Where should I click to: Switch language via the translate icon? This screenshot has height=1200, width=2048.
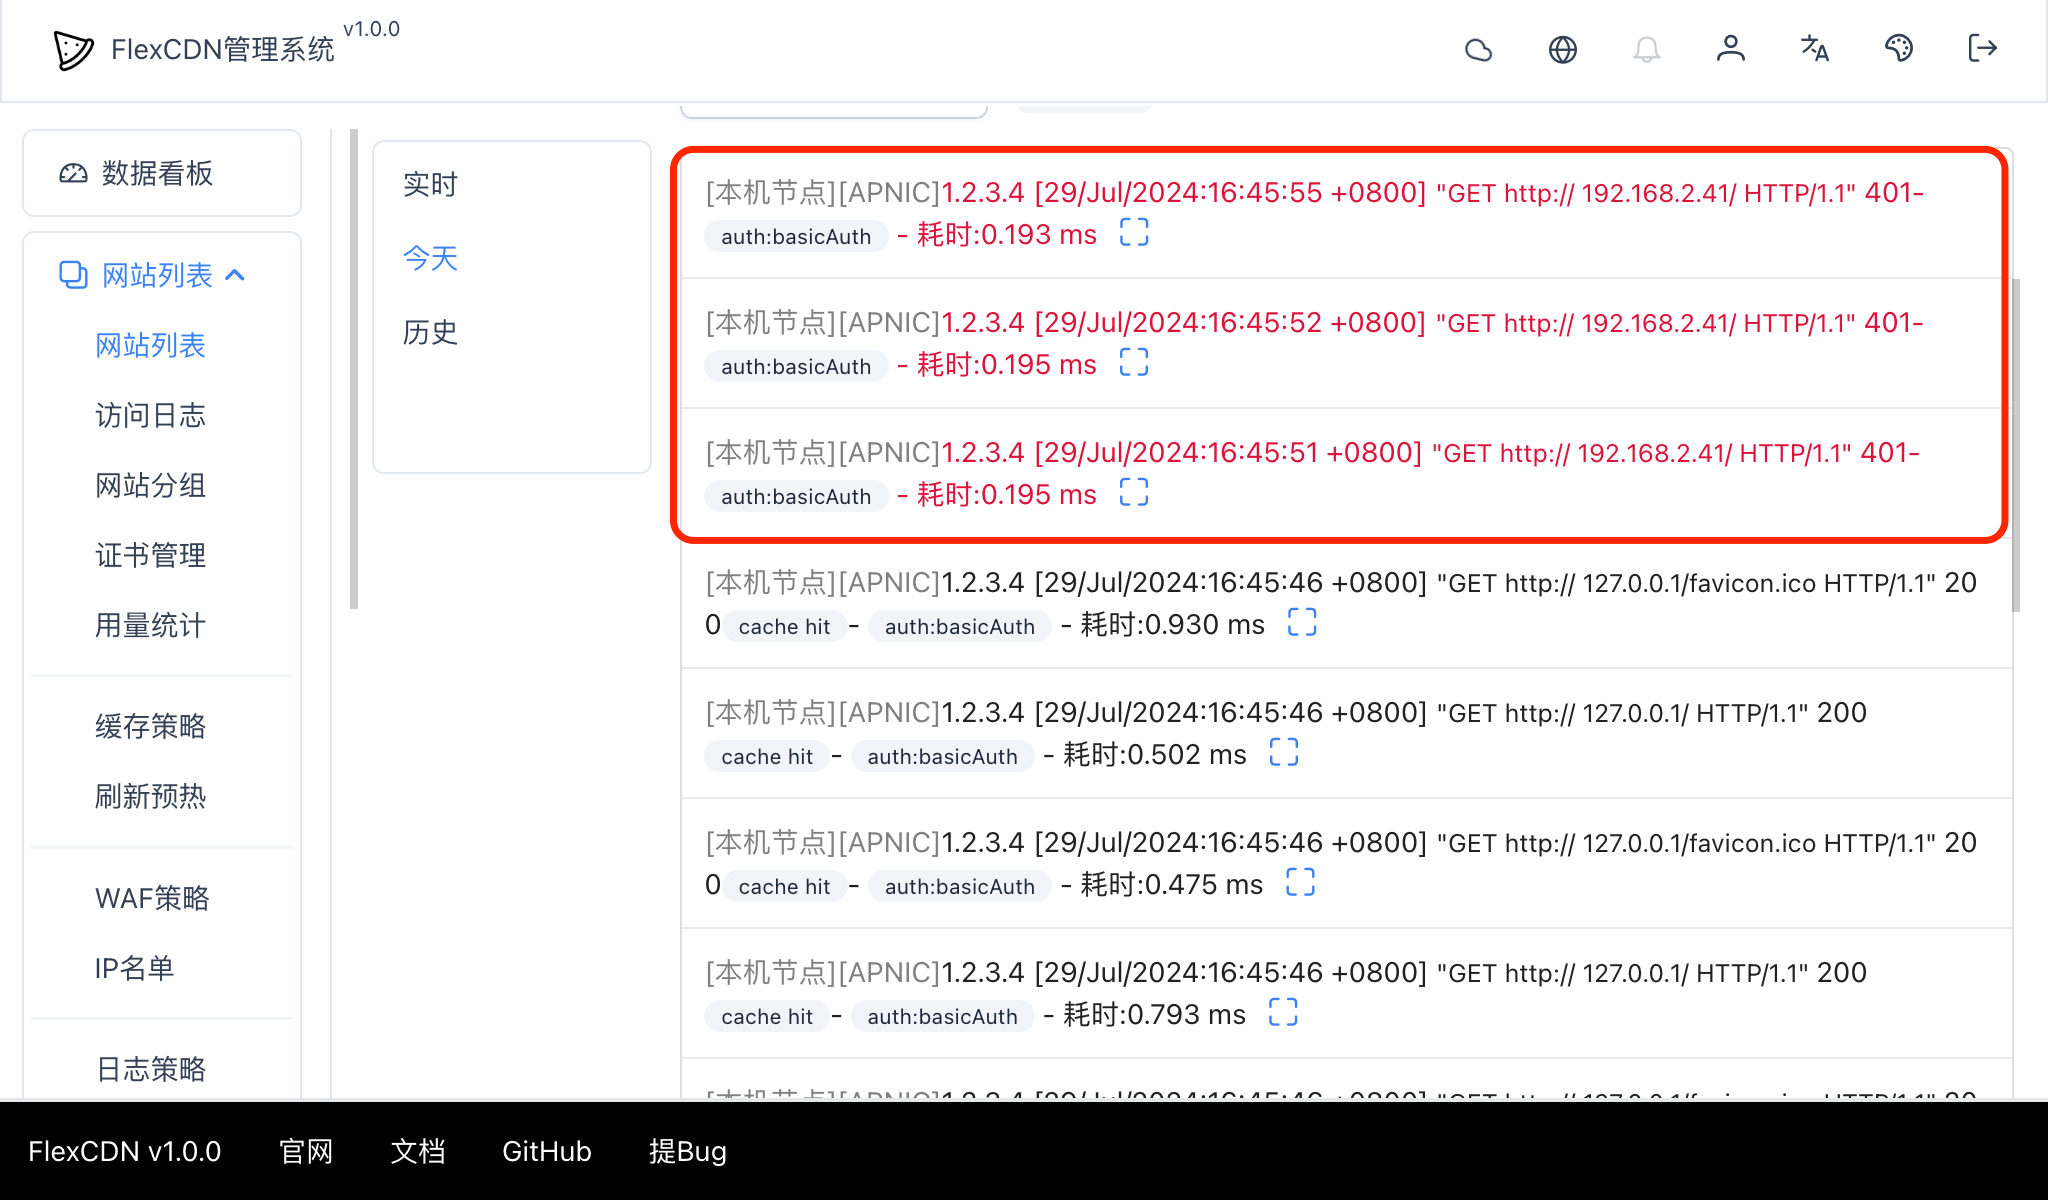pyautogui.click(x=1815, y=49)
